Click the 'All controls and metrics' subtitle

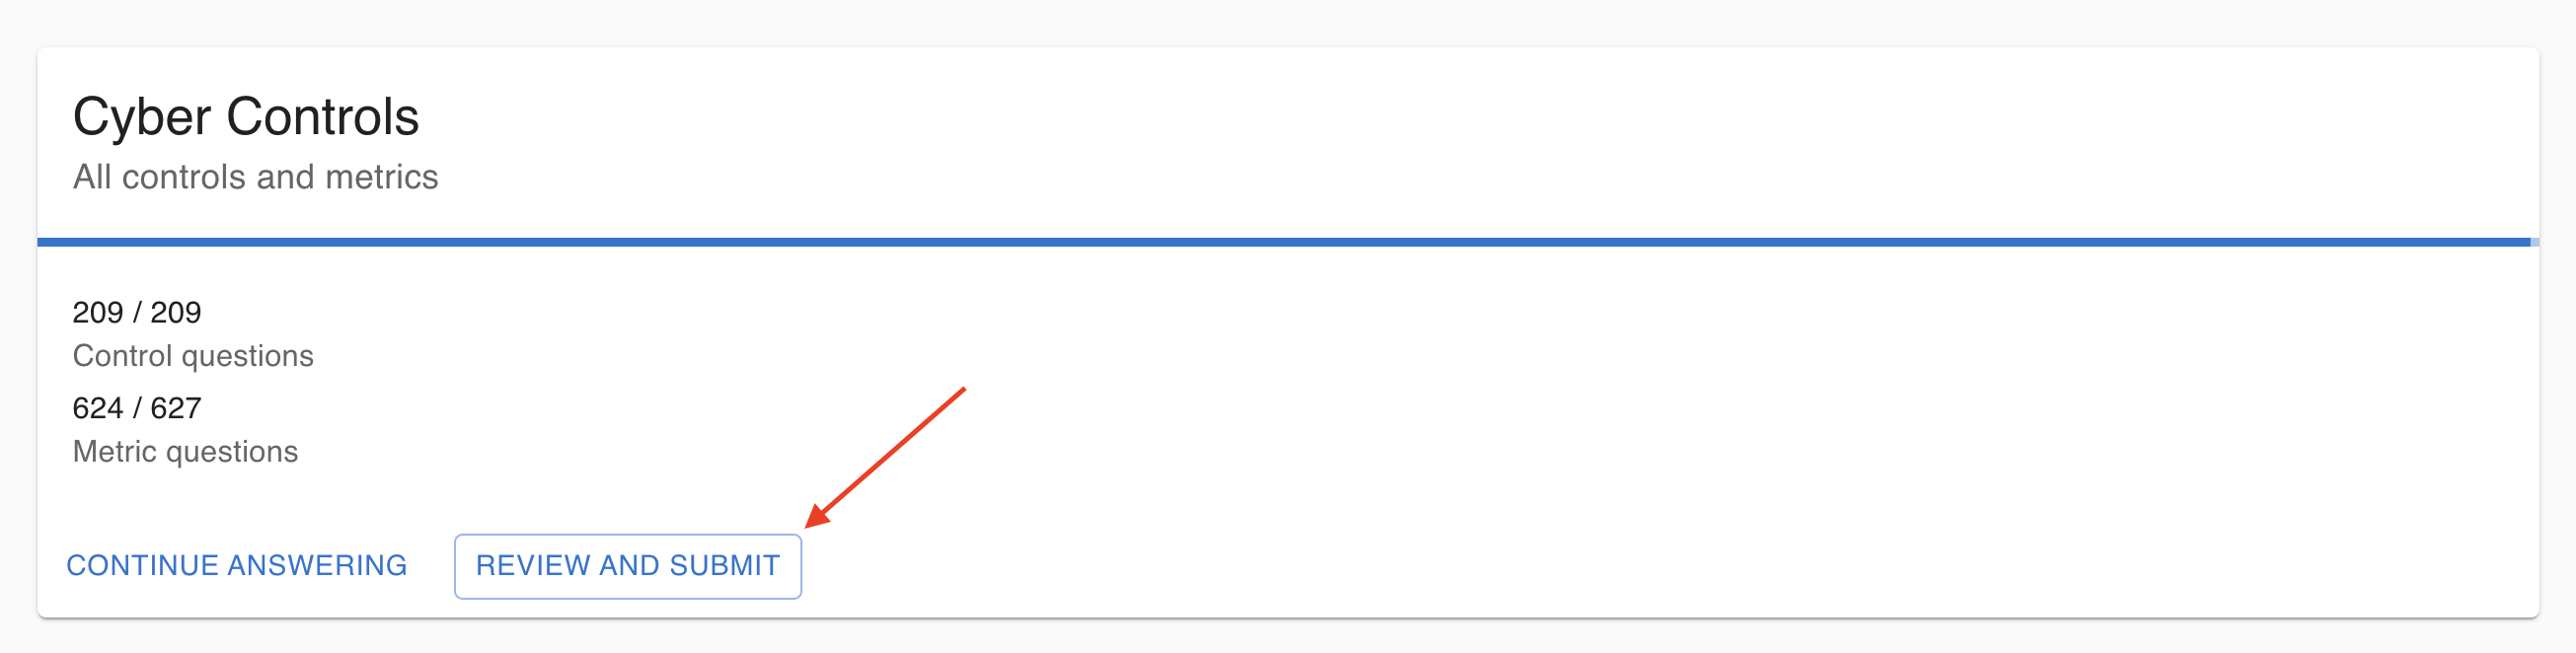(x=255, y=177)
